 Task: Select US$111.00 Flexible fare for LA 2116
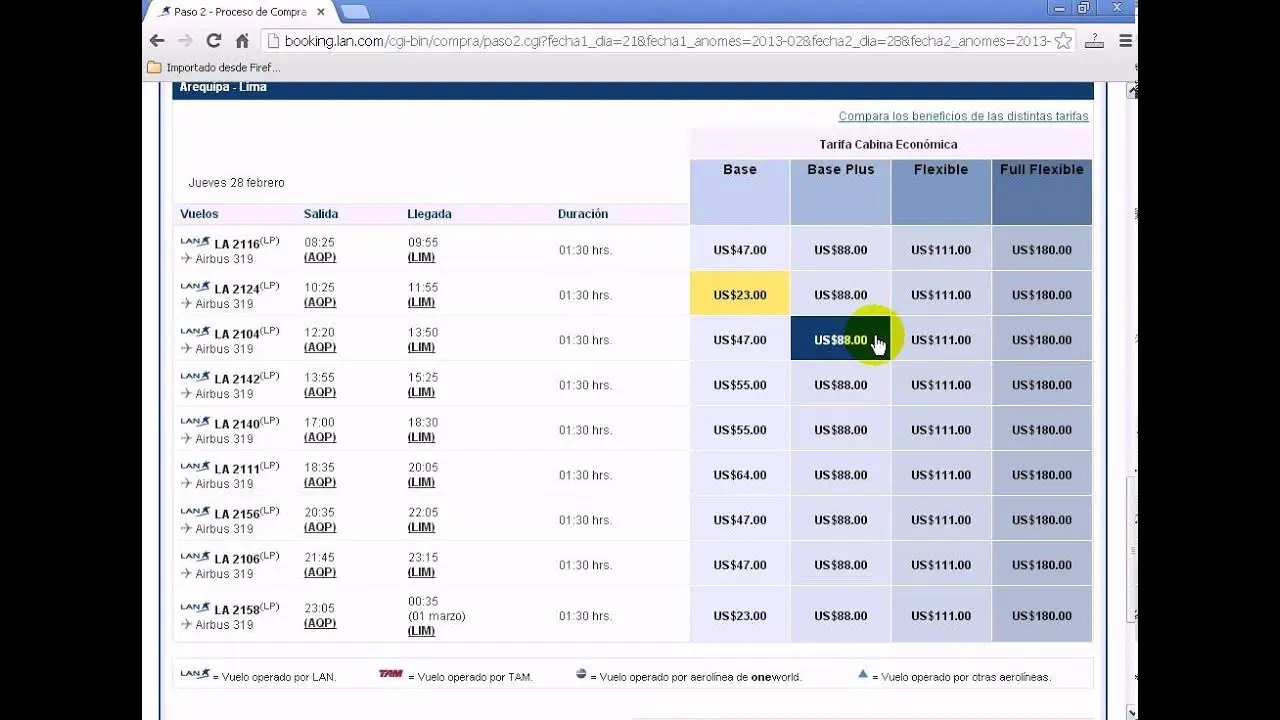[x=941, y=250]
